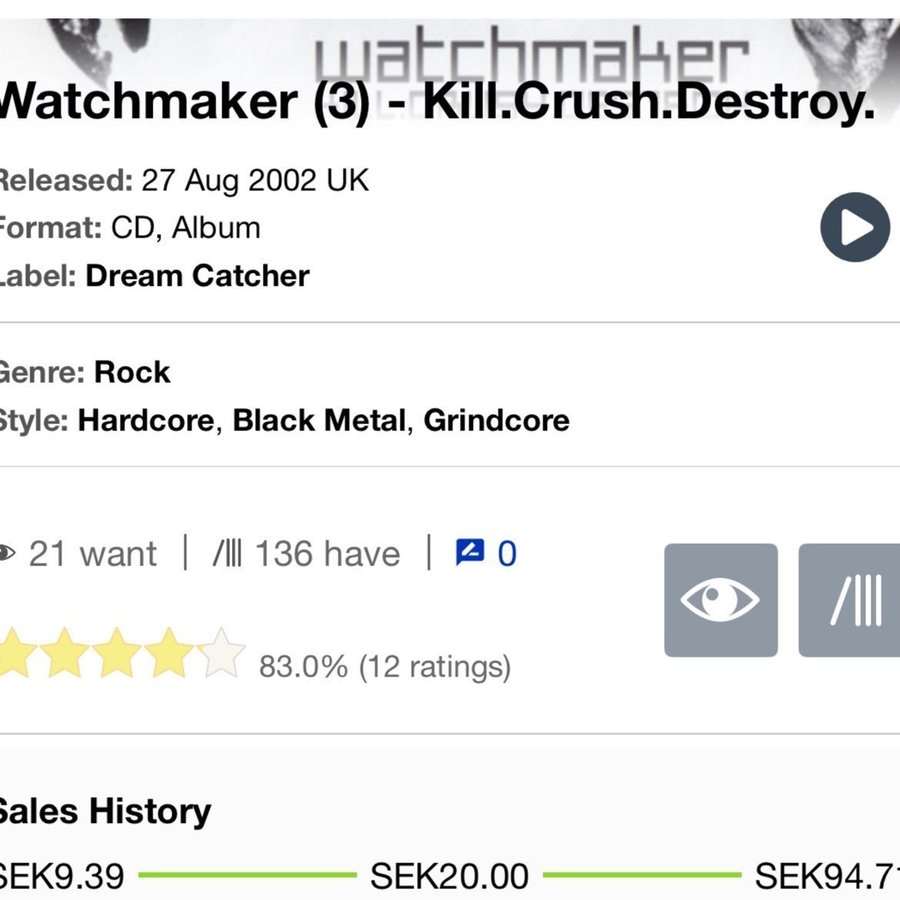
Task: View the 21 want count
Action: coord(92,554)
